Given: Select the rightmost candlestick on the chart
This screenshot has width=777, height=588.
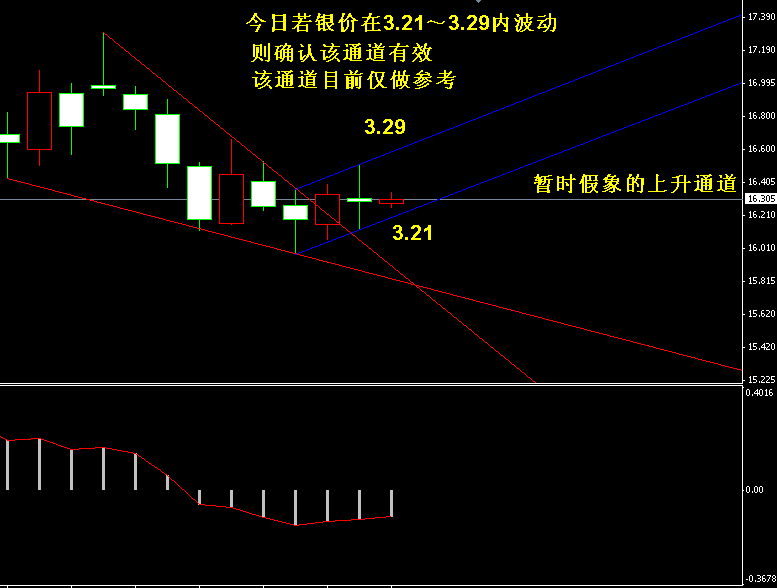Looking at the screenshot, I should 391,201.
